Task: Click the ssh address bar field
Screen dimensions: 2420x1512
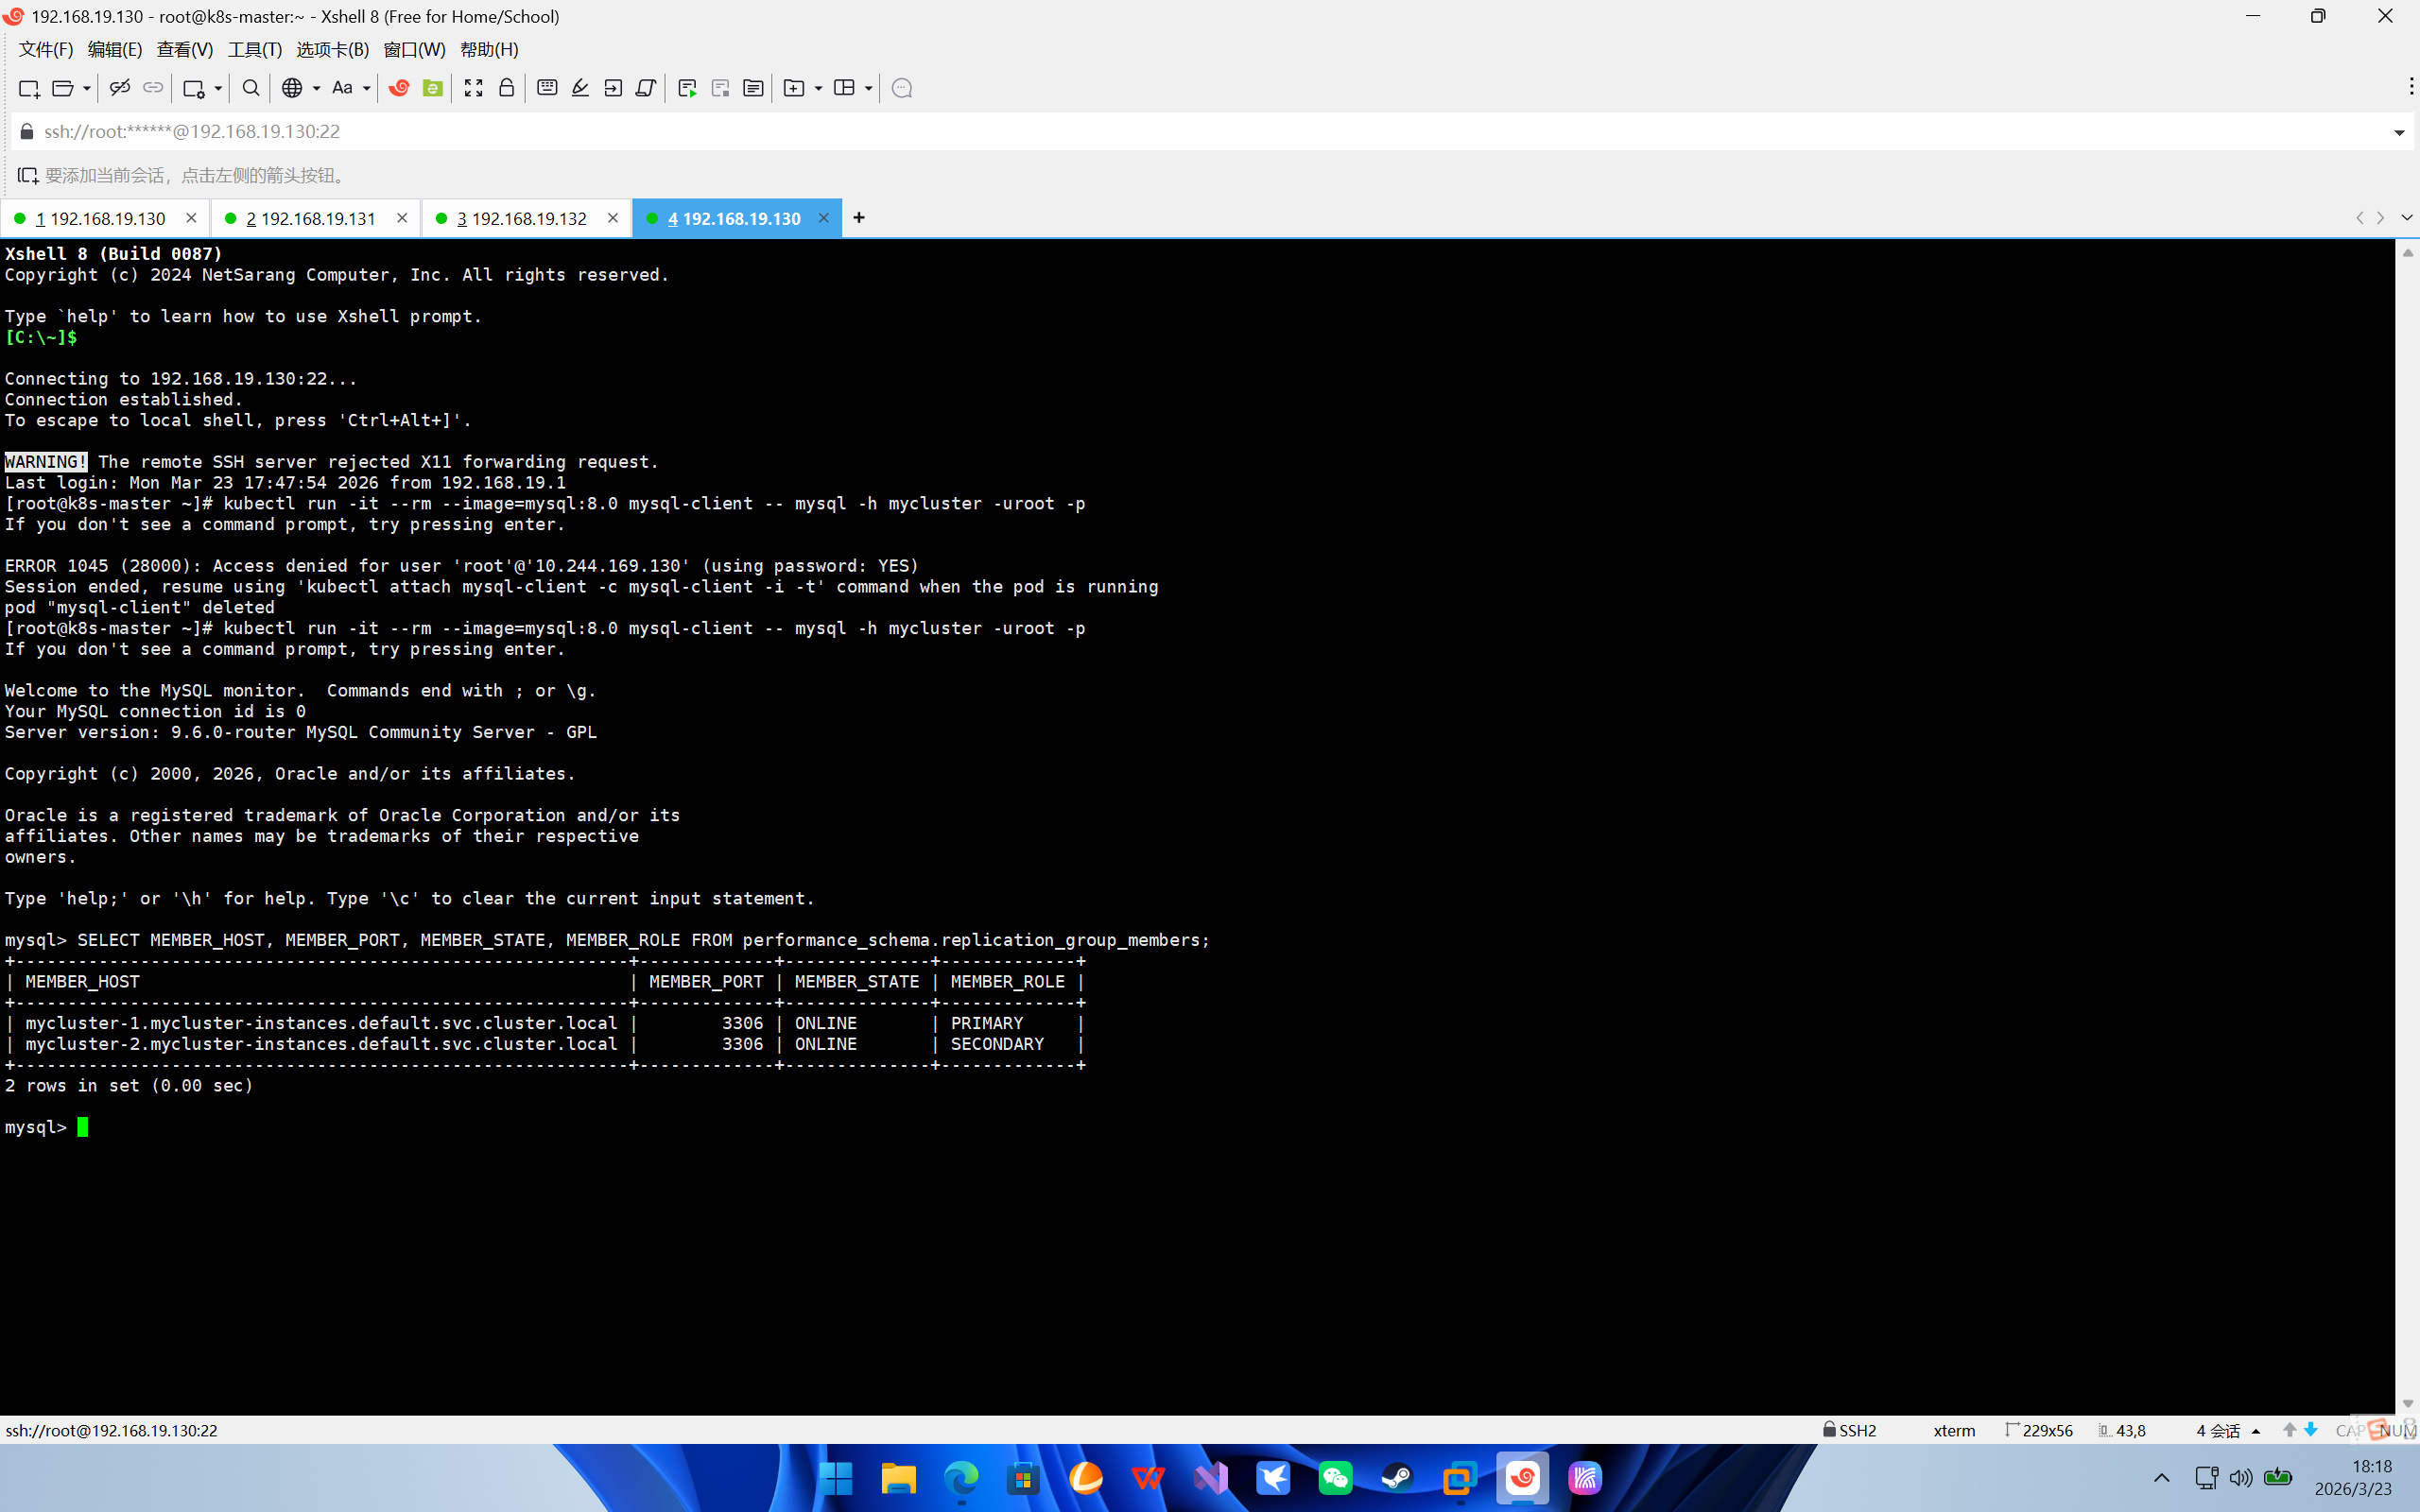Action: 1200,132
